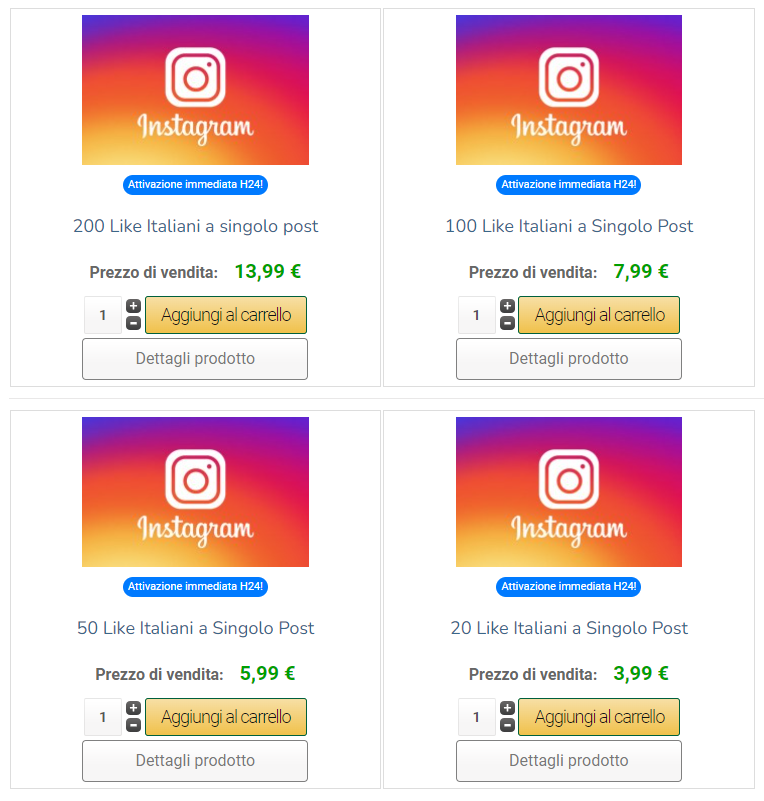
Task: Decrease quantity for 200 Like Italiani product
Action: pyautogui.click(x=134, y=323)
